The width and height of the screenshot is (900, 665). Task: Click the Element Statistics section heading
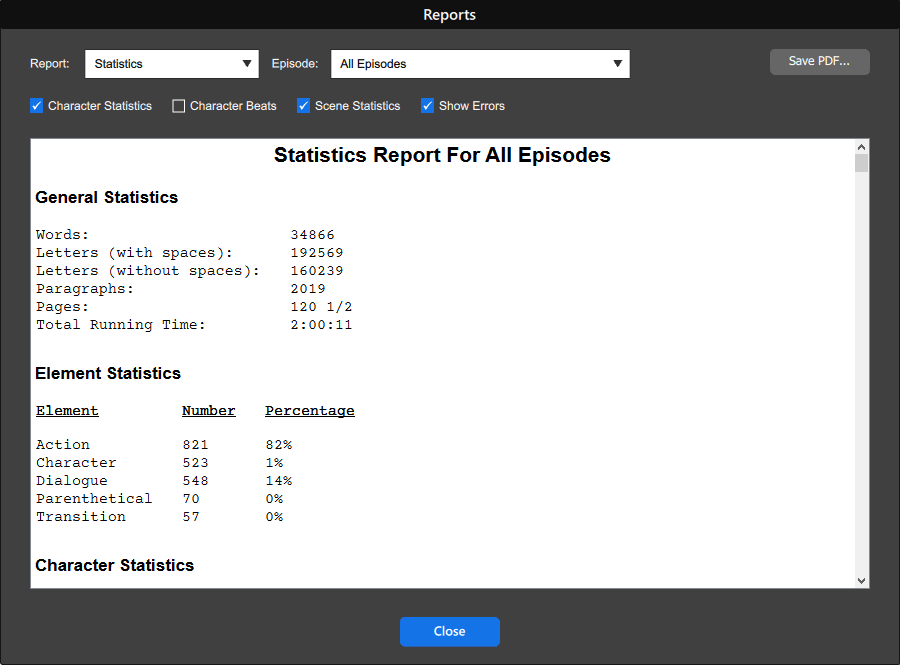tap(107, 373)
